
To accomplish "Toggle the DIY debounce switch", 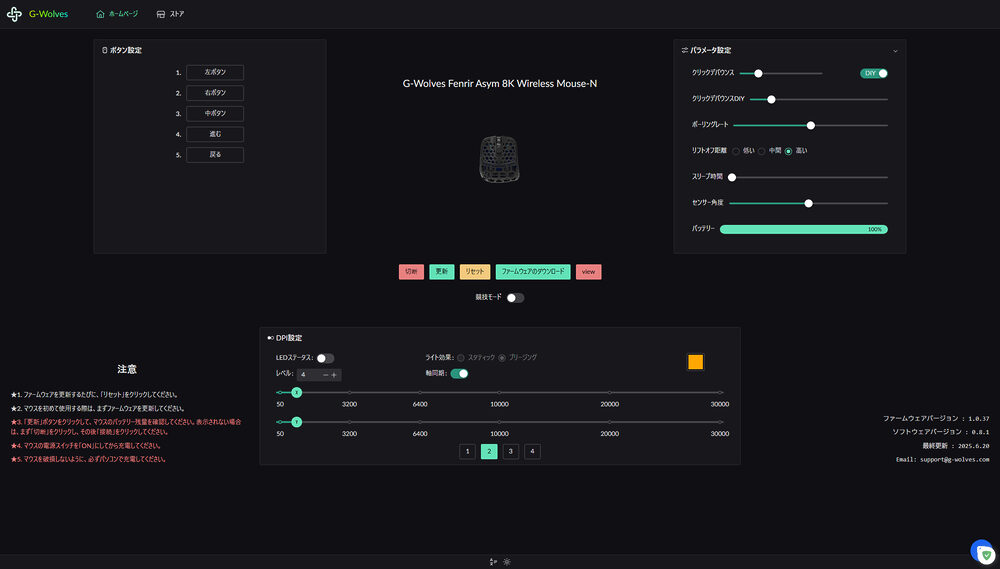I will pyautogui.click(x=874, y=73).
